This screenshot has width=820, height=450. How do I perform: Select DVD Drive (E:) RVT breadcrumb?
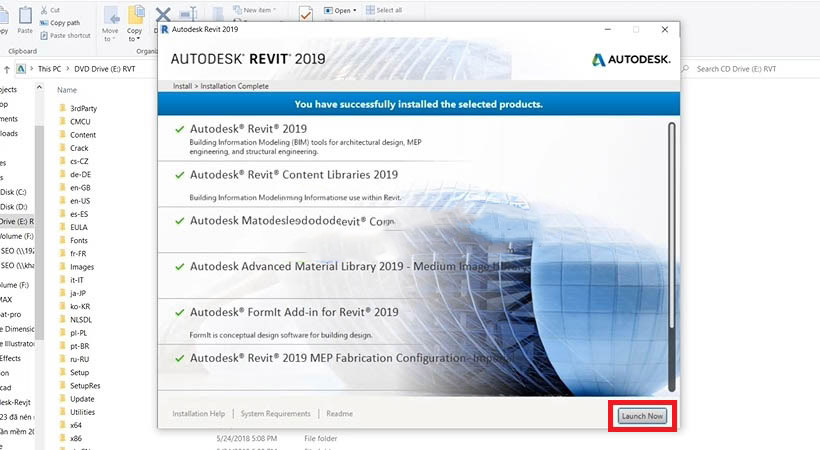click(105, 69)
